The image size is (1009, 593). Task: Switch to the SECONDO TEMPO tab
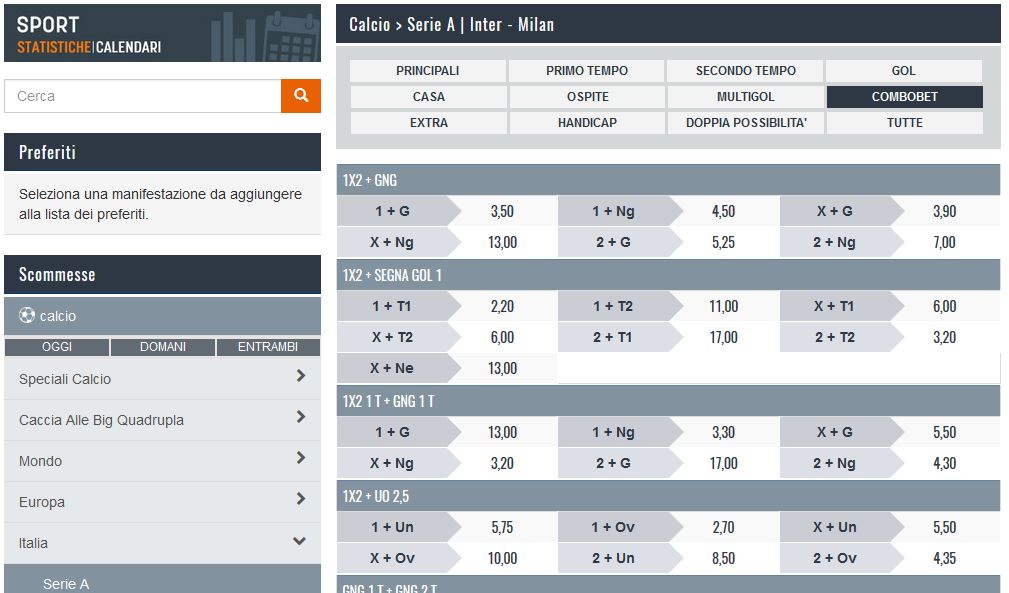click(746, 71)
